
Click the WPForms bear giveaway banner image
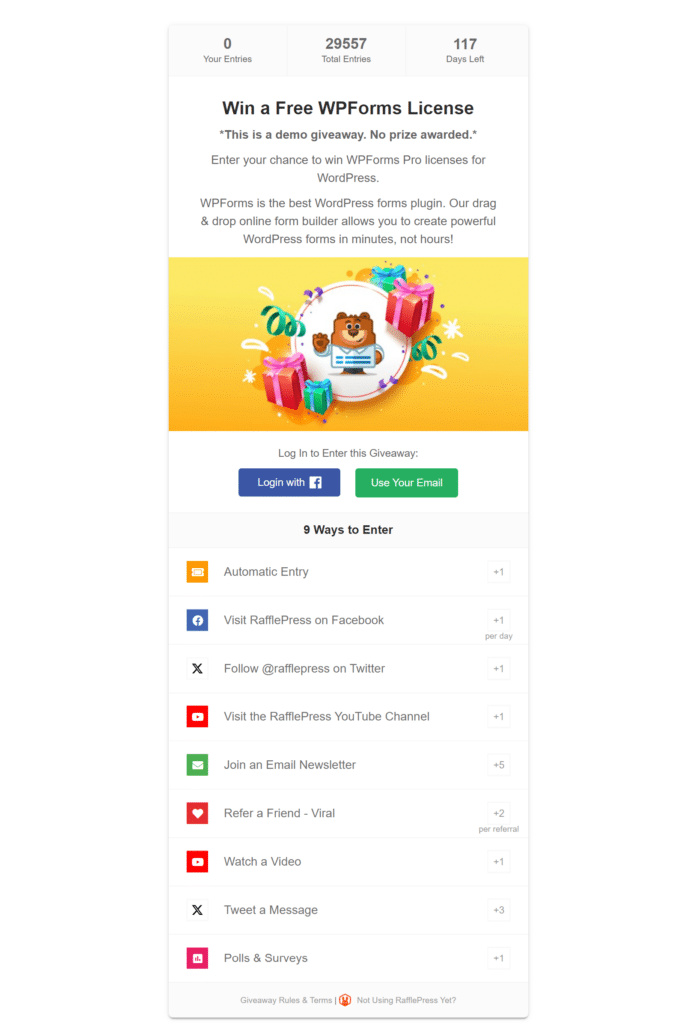(x=348, y=344)
